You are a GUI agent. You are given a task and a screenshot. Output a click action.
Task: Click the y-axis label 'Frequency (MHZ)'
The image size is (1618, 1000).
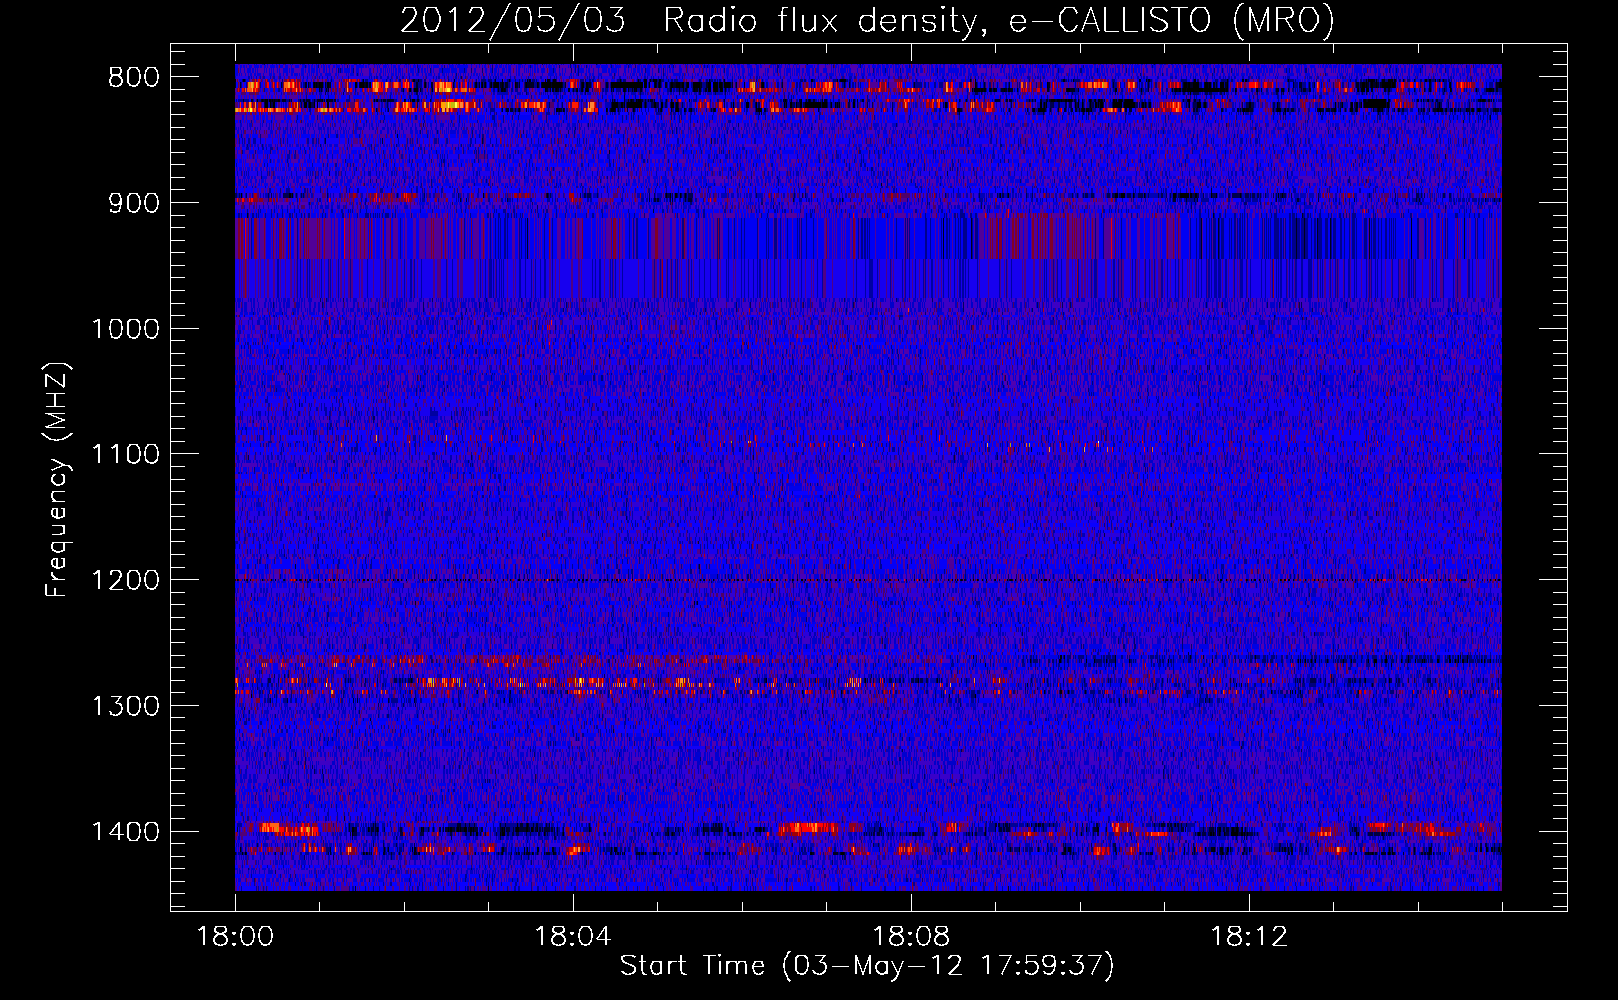pyautogui.click(x=57, y=480)
